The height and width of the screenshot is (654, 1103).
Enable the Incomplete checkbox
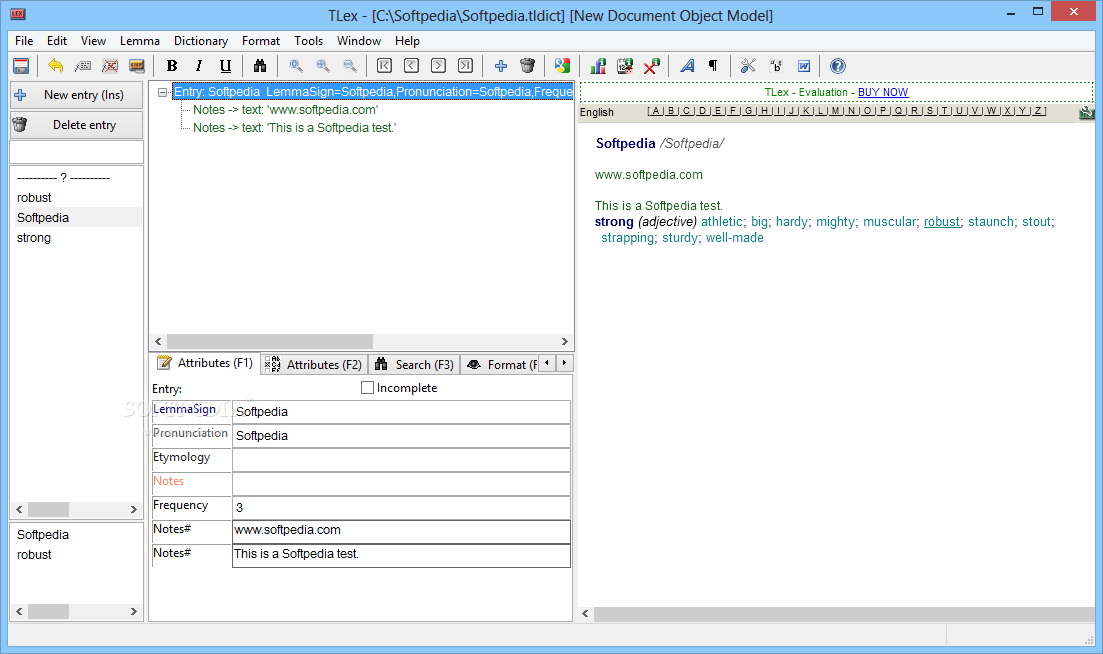pos(367,388)
